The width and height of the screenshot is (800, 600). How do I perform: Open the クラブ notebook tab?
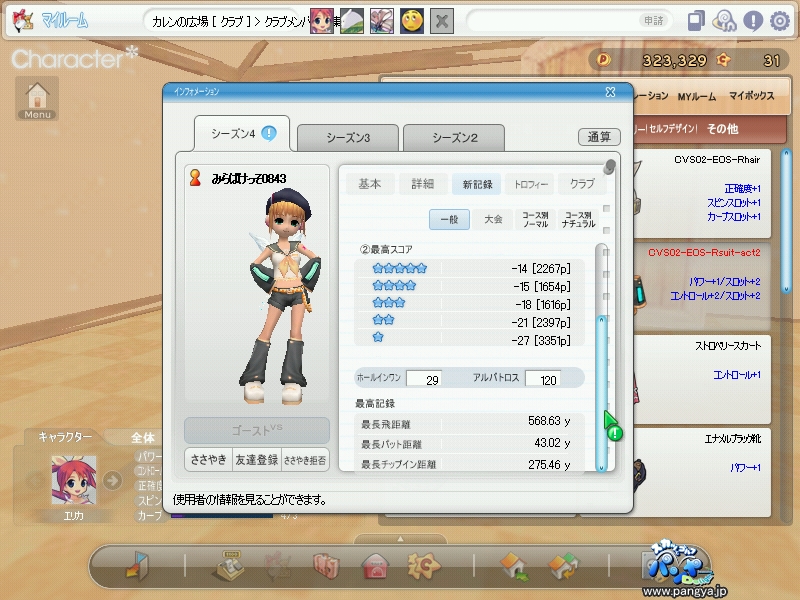tap(583, 184)
